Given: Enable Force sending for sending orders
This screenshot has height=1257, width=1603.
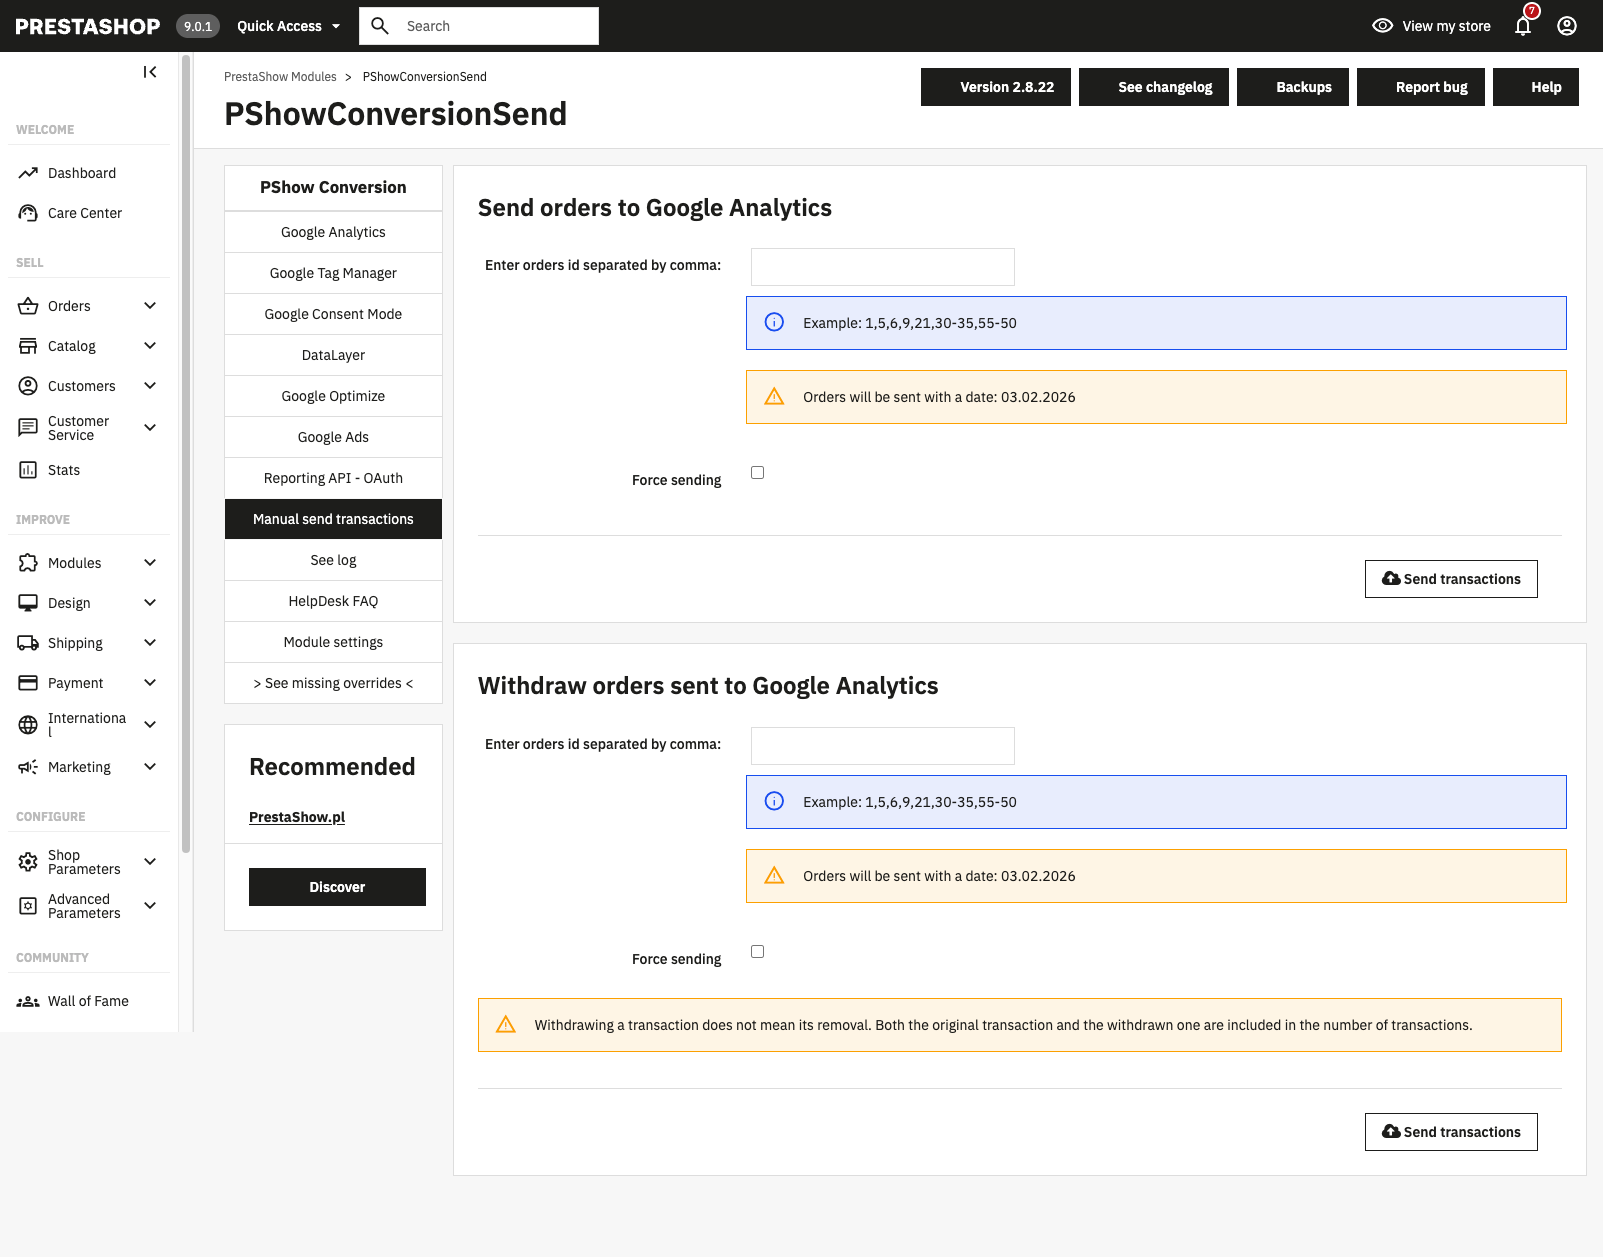Looking at the screenshot, I should [x=757, y=473].
